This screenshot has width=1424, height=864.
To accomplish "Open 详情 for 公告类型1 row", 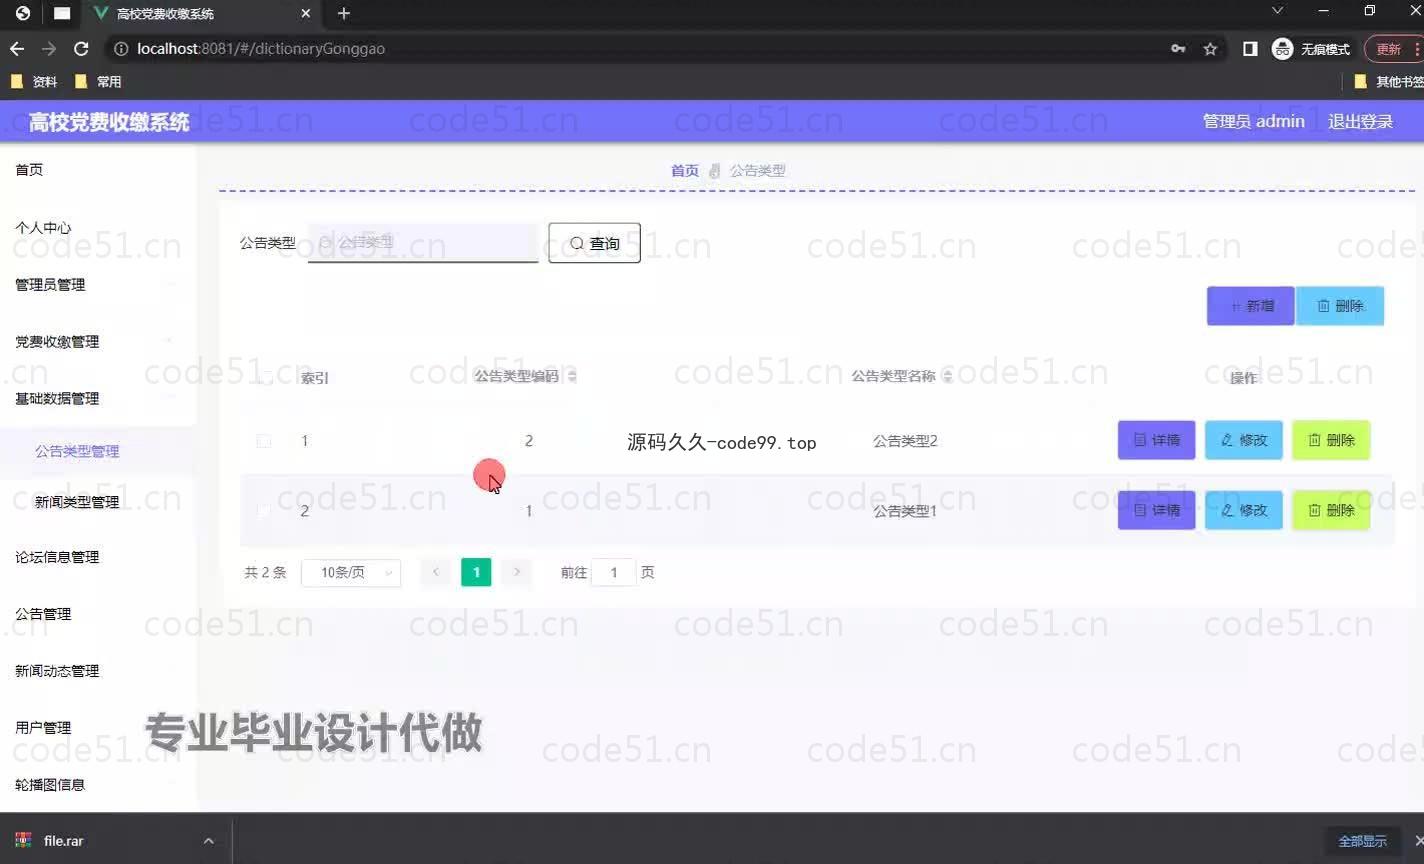I will (x=1156, y=510).
